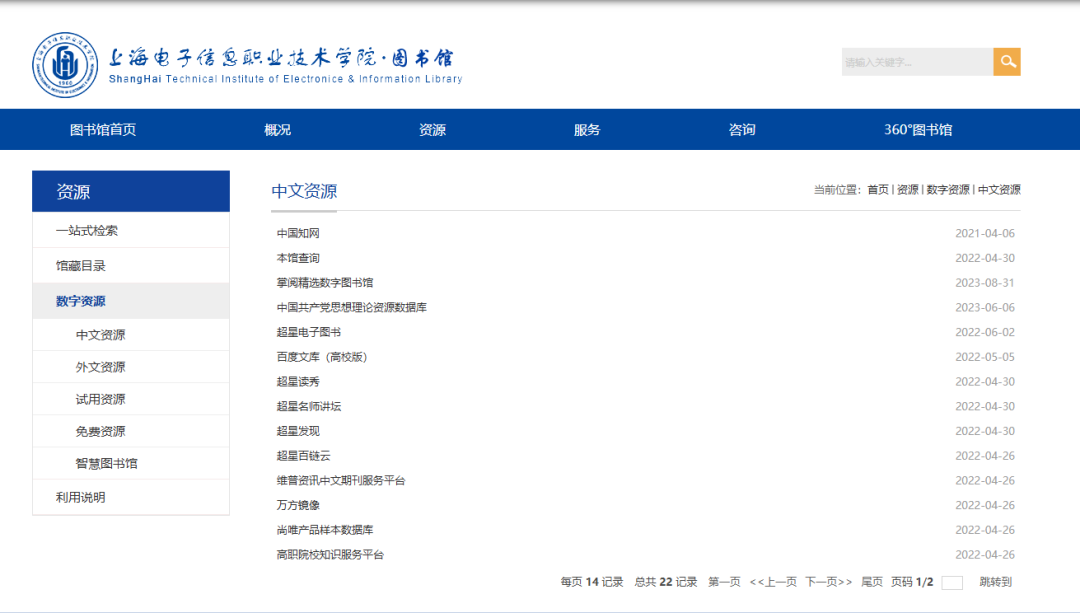Select 试用资源 in the sidebar
Screen dimensions: 1080x613
[101, 399]
